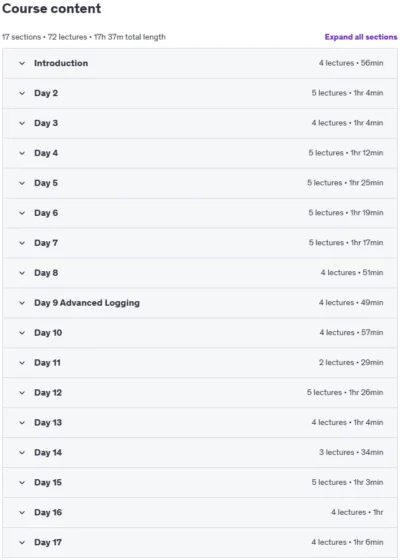Click the Day 13 section title

click(48, 422)
